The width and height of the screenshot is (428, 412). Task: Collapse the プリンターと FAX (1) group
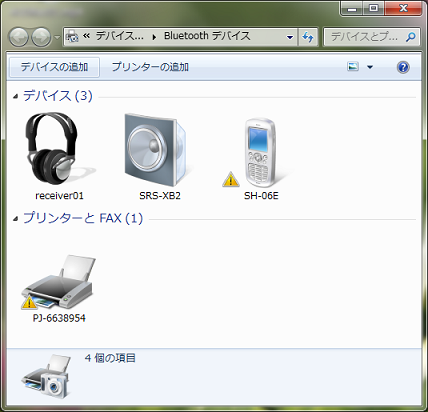[x=15, y=219]
